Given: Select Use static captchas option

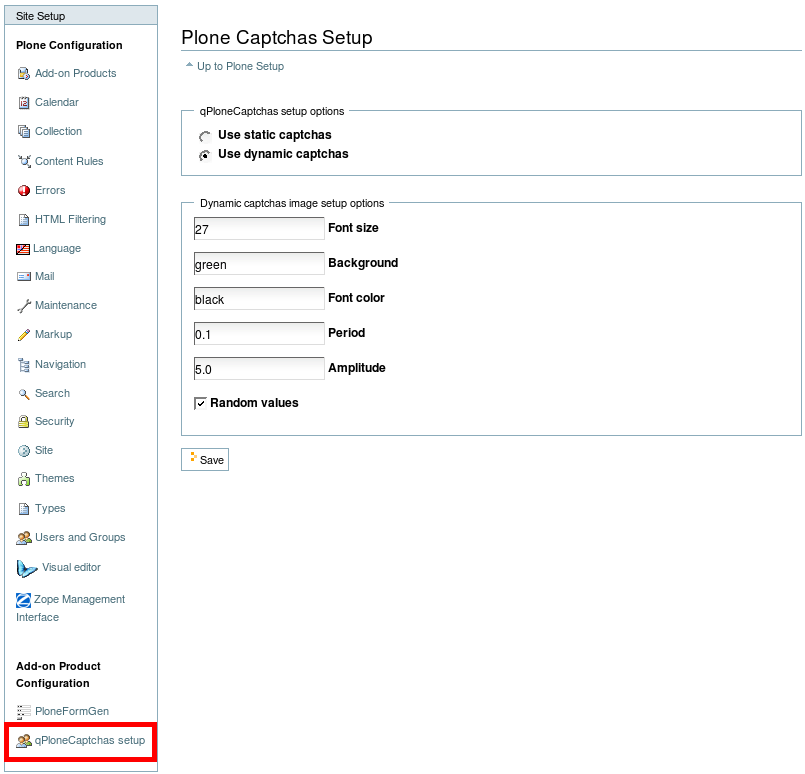Looking at the screenshot, I should [x=205, y=136].
